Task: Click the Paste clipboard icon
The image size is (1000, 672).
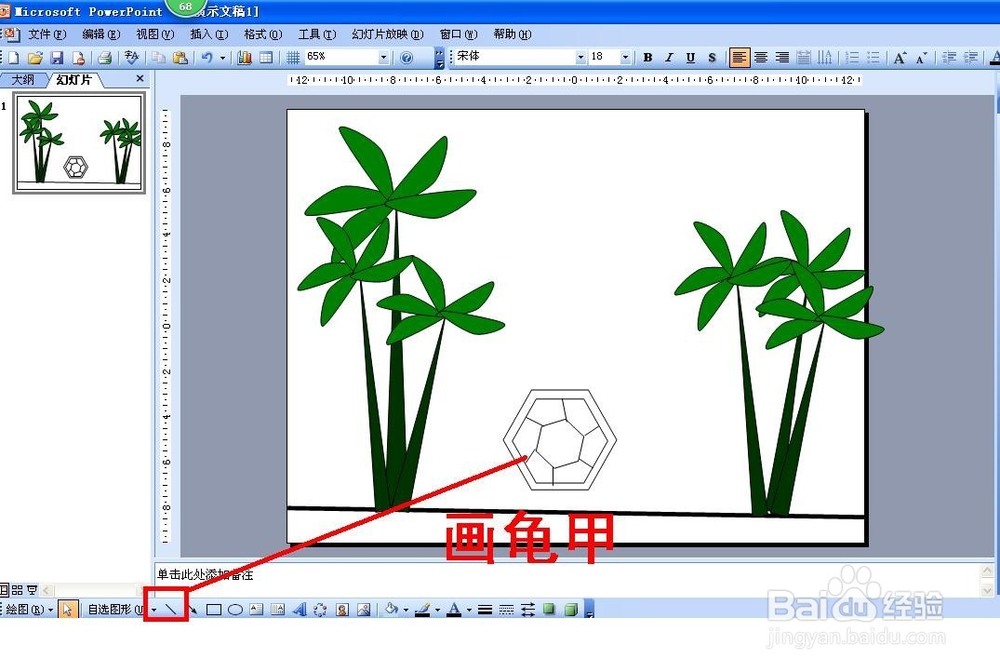Action: 180,57
